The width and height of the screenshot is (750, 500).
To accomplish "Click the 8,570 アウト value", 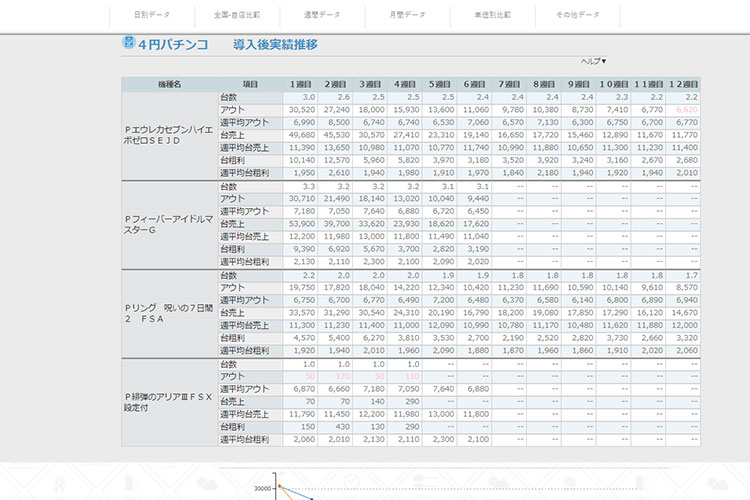I will [x=687, y=288].
